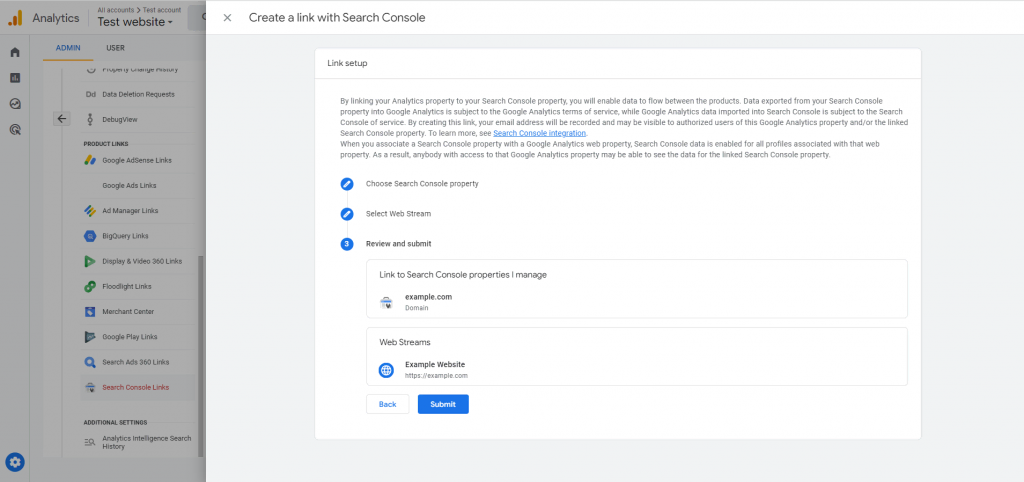Image resolution: width=1024 pixels, height=482 pixels.
Task: Open the Test website property dropdown
Action: tap(135, 22)
